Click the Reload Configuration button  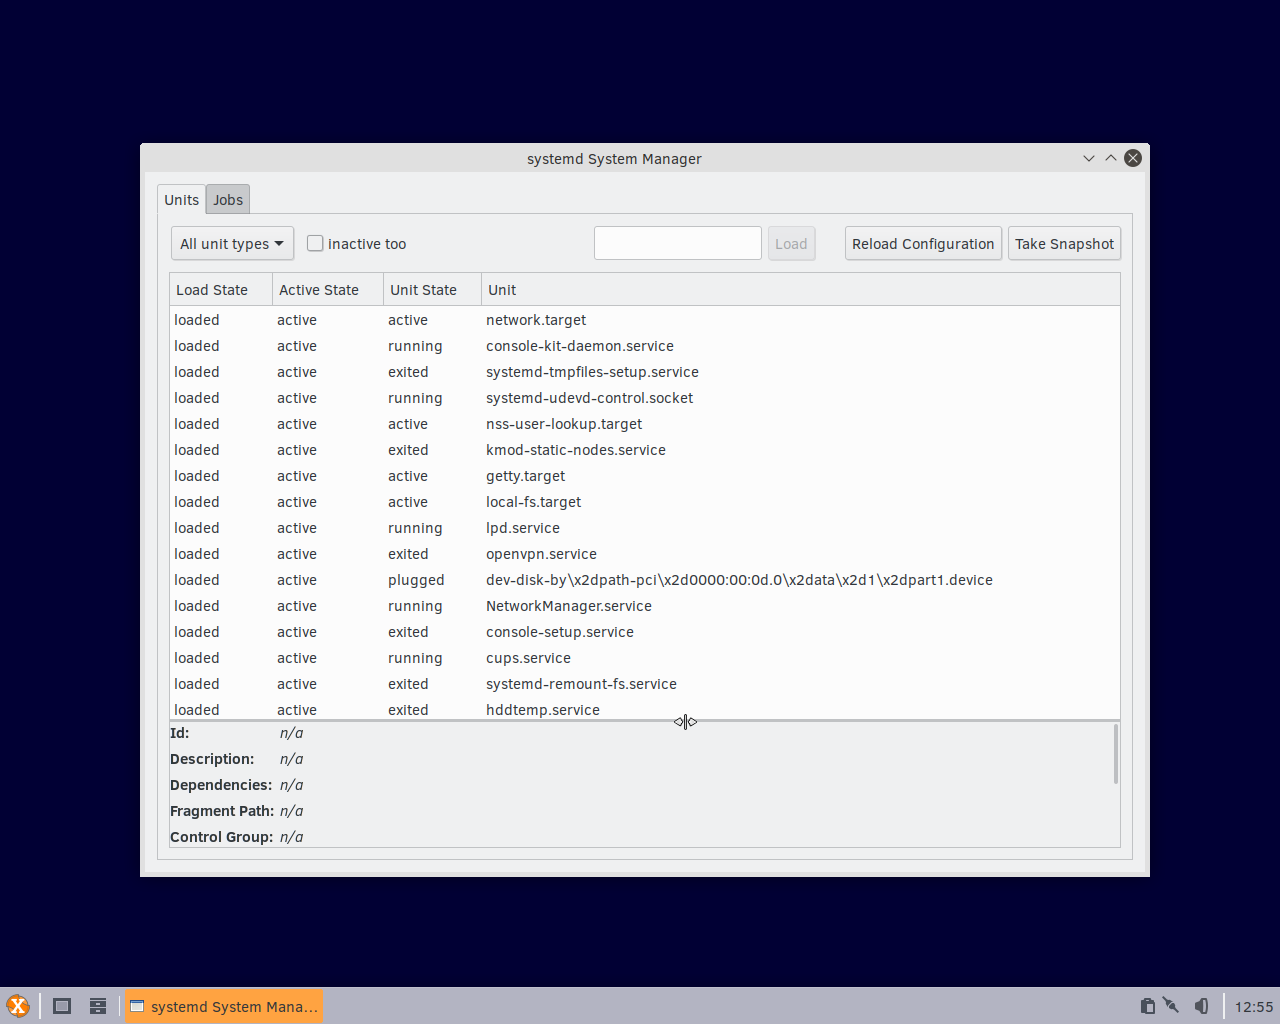pyautogui.click(x=923, y=243)
